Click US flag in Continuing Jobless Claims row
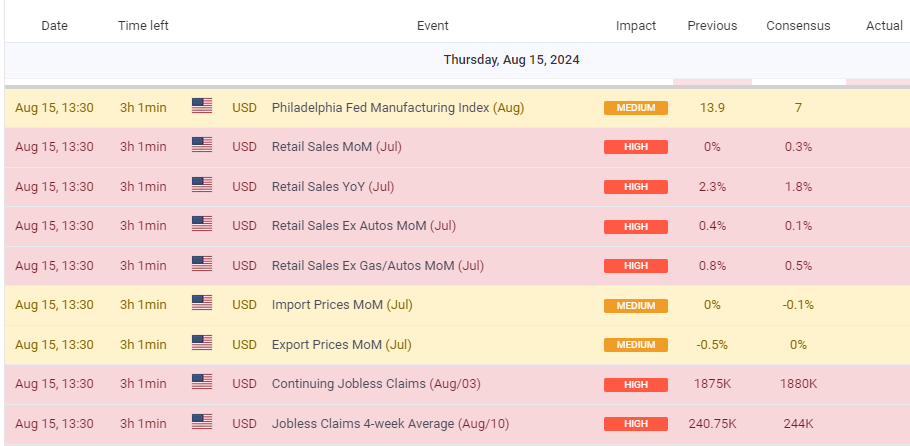Screen dimensions: 910x446 click(202, 383)
